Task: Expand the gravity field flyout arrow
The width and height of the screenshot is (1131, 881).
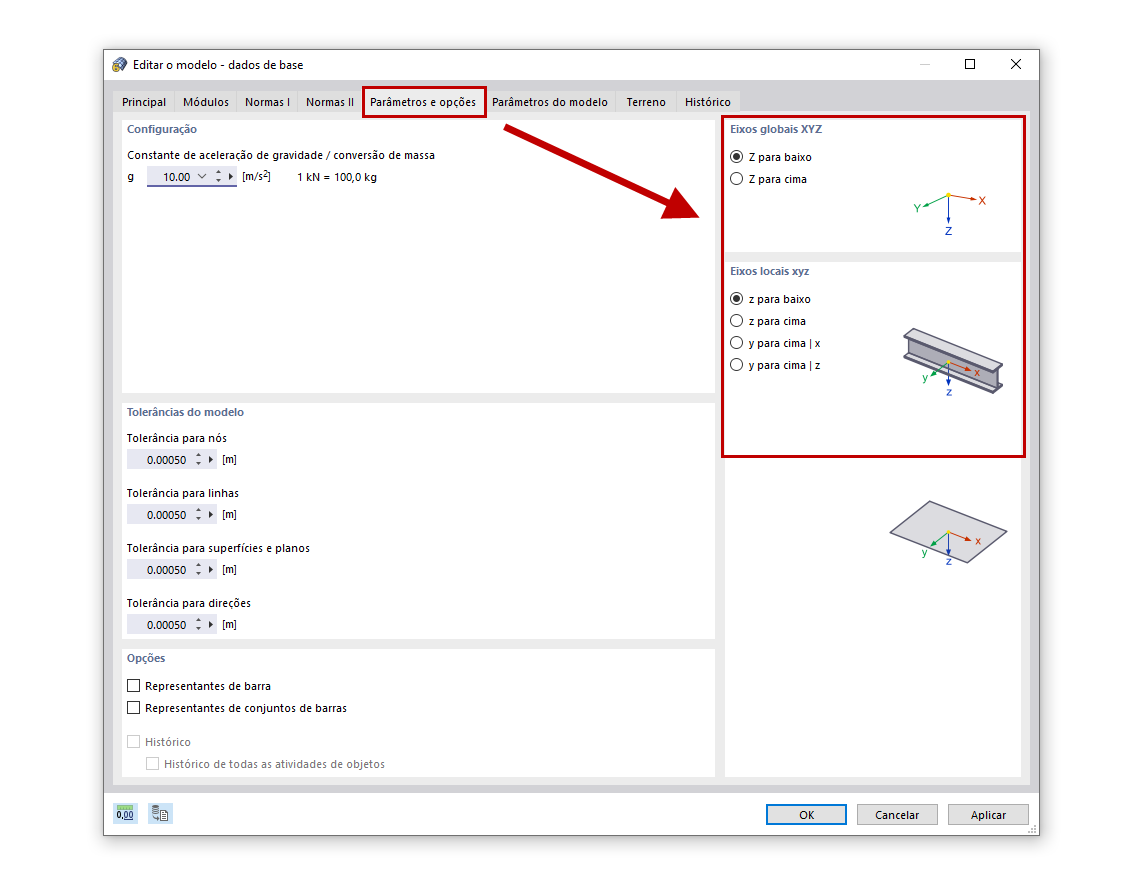Action: coord(231,177)
